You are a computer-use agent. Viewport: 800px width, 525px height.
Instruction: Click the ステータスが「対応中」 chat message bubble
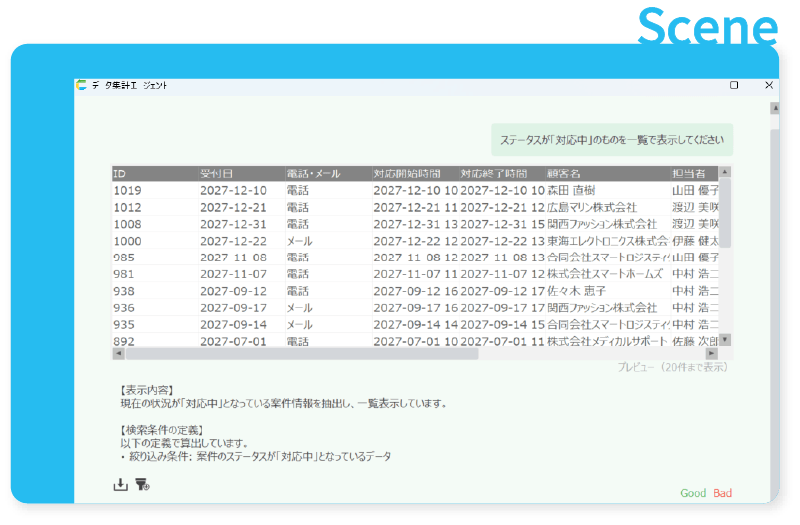coord(612,140)
